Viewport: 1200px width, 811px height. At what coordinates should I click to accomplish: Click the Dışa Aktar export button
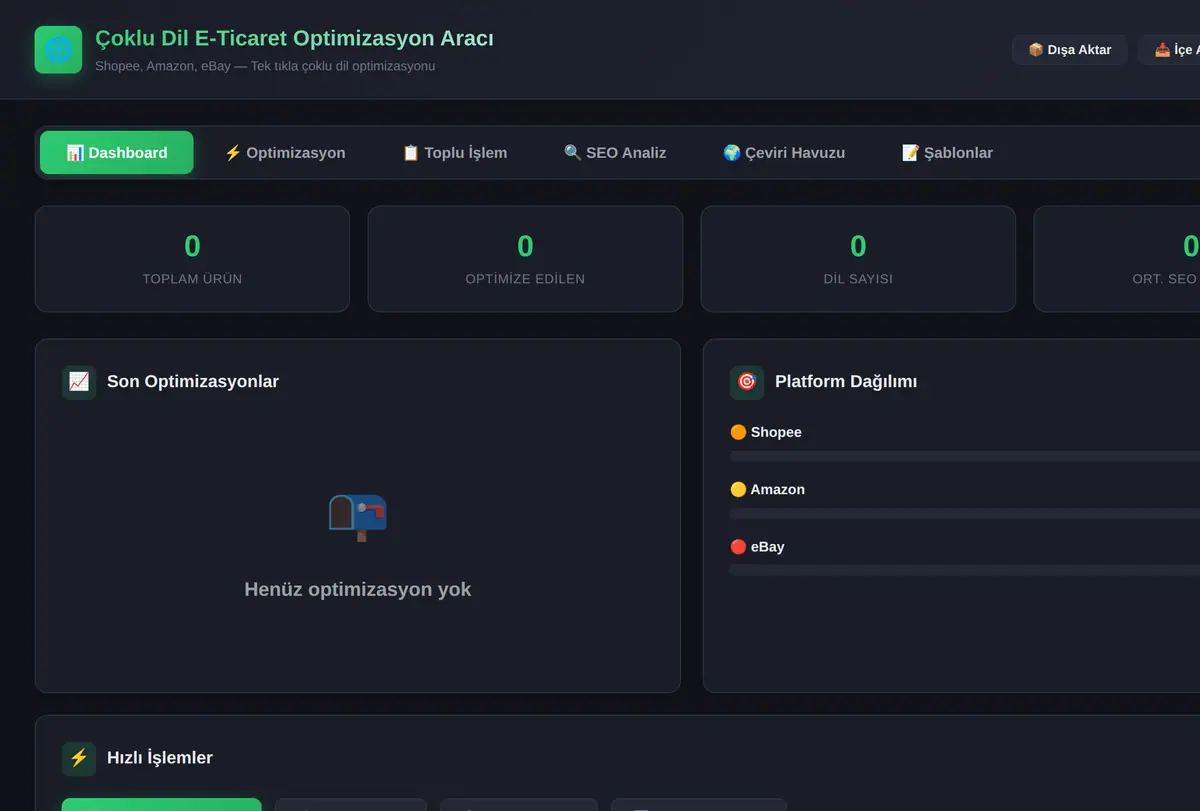(1070, 50)
